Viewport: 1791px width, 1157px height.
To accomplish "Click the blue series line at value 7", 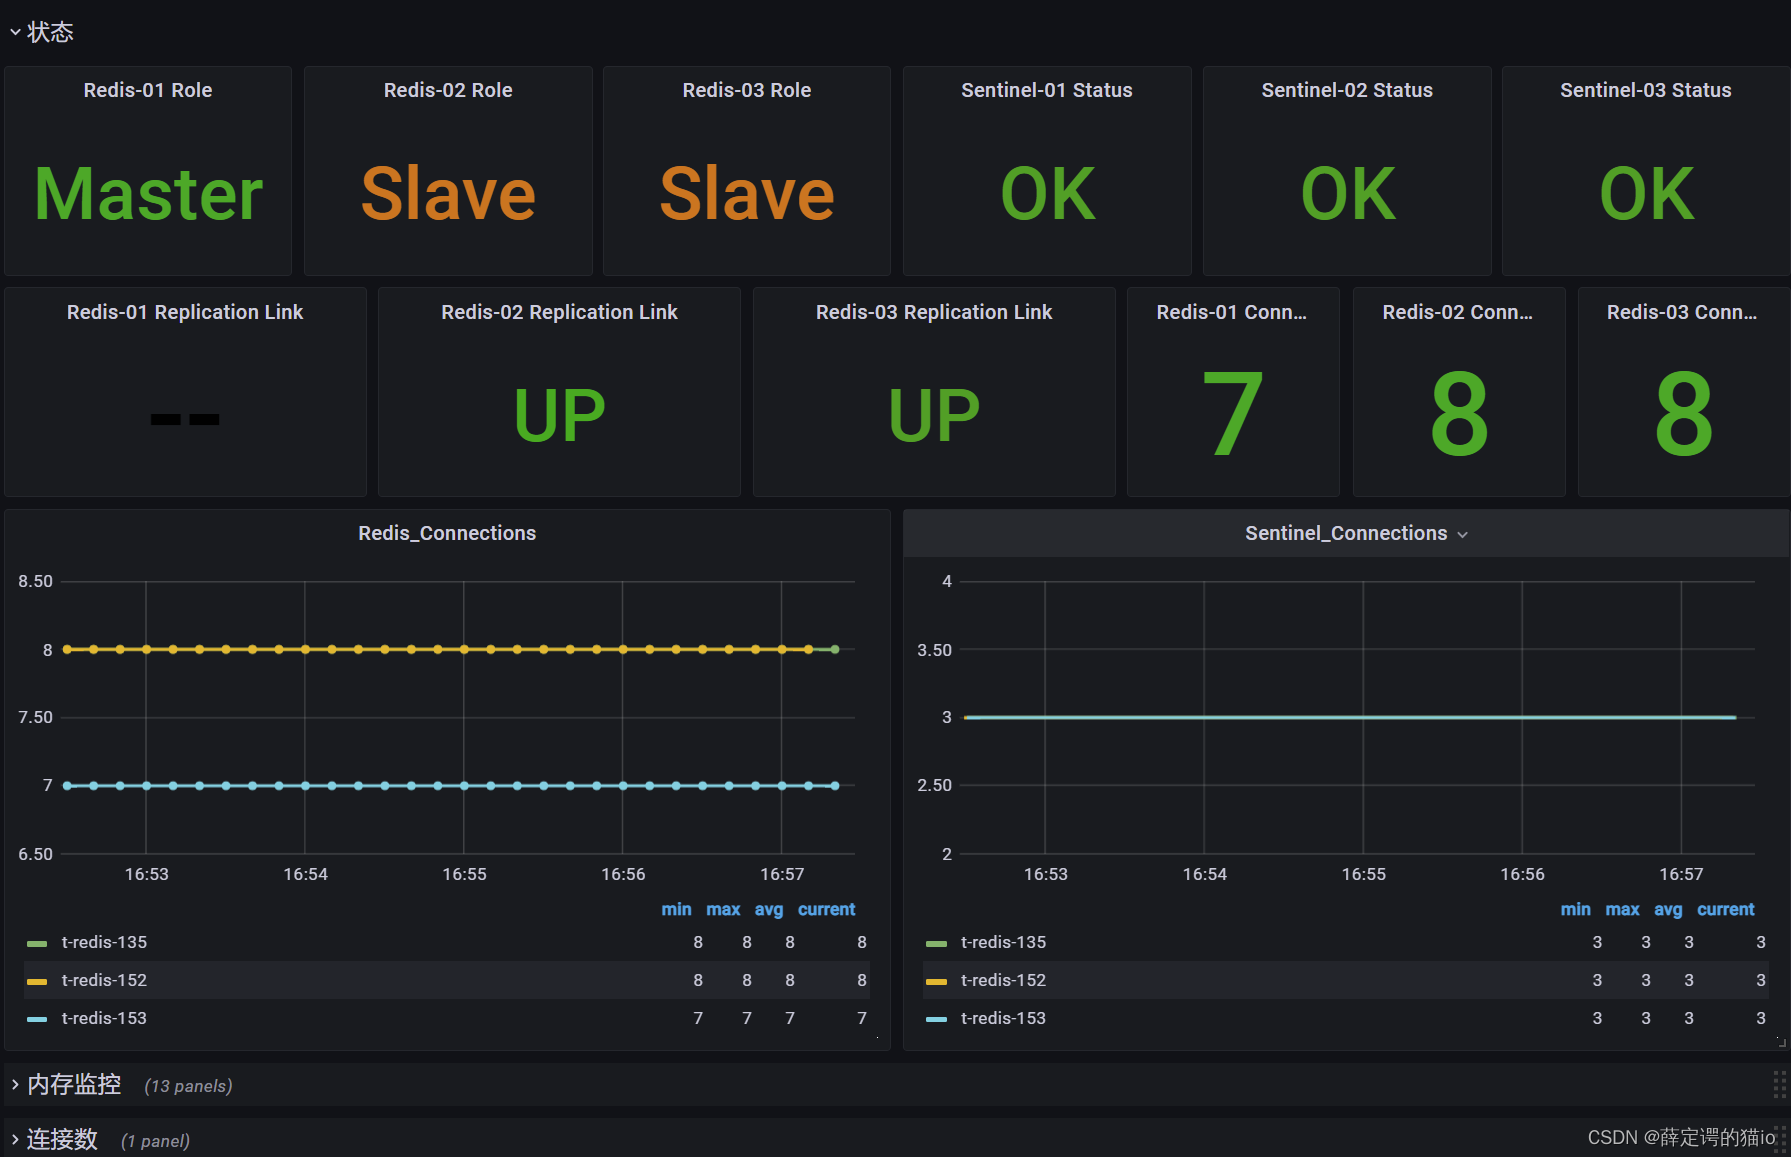I will 450,785.
